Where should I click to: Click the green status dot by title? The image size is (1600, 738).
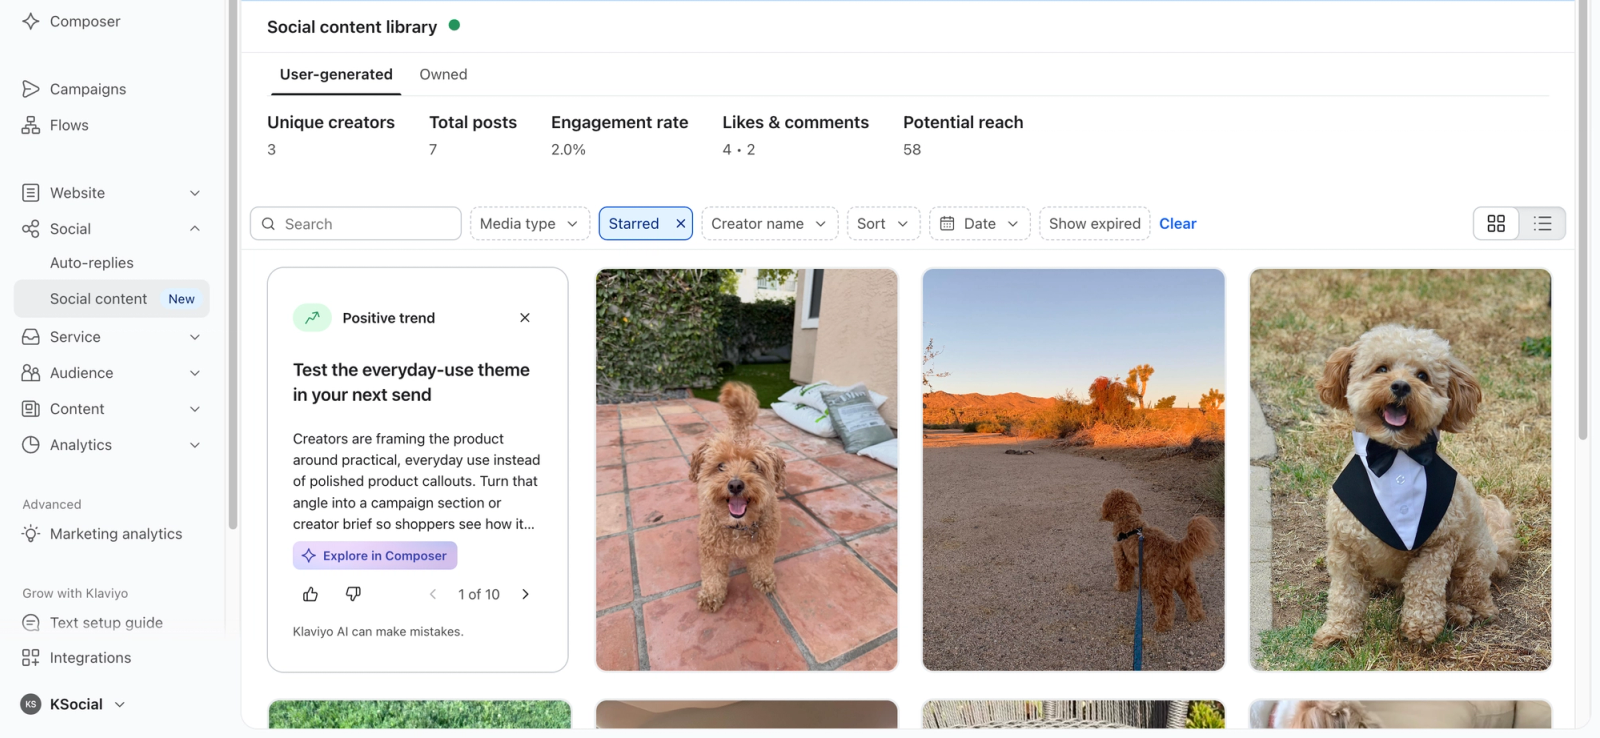[455, 26]
